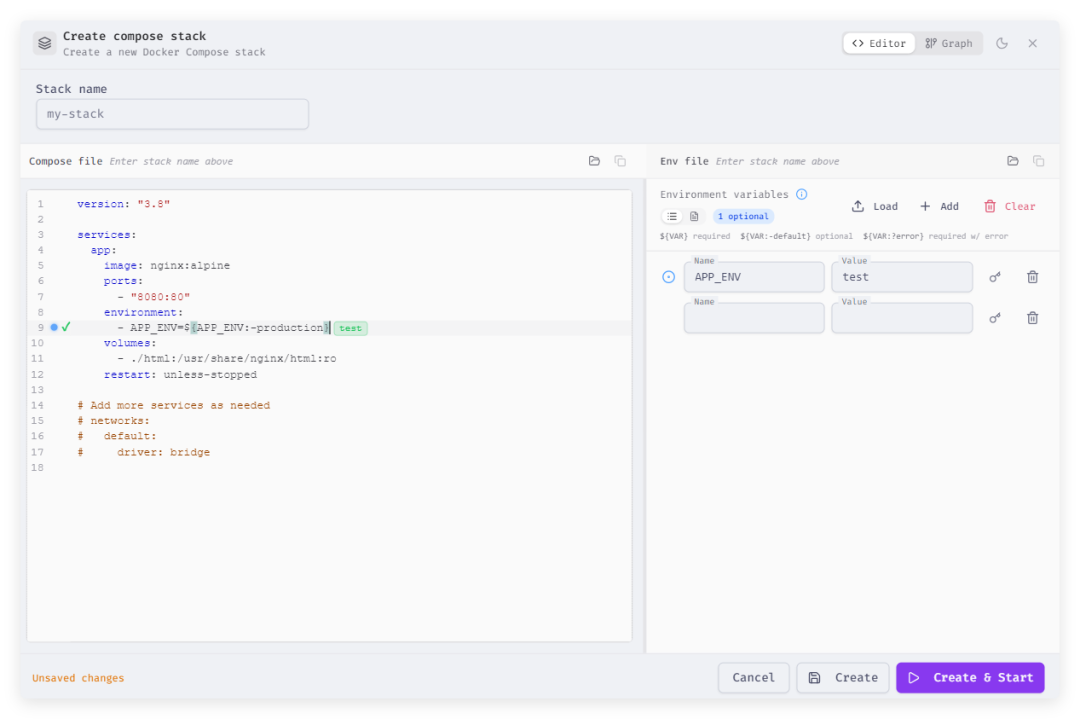Viewport: 1080px width, 719px height.
Task: Delete the empty variable row
Action: pos(1032,318)
